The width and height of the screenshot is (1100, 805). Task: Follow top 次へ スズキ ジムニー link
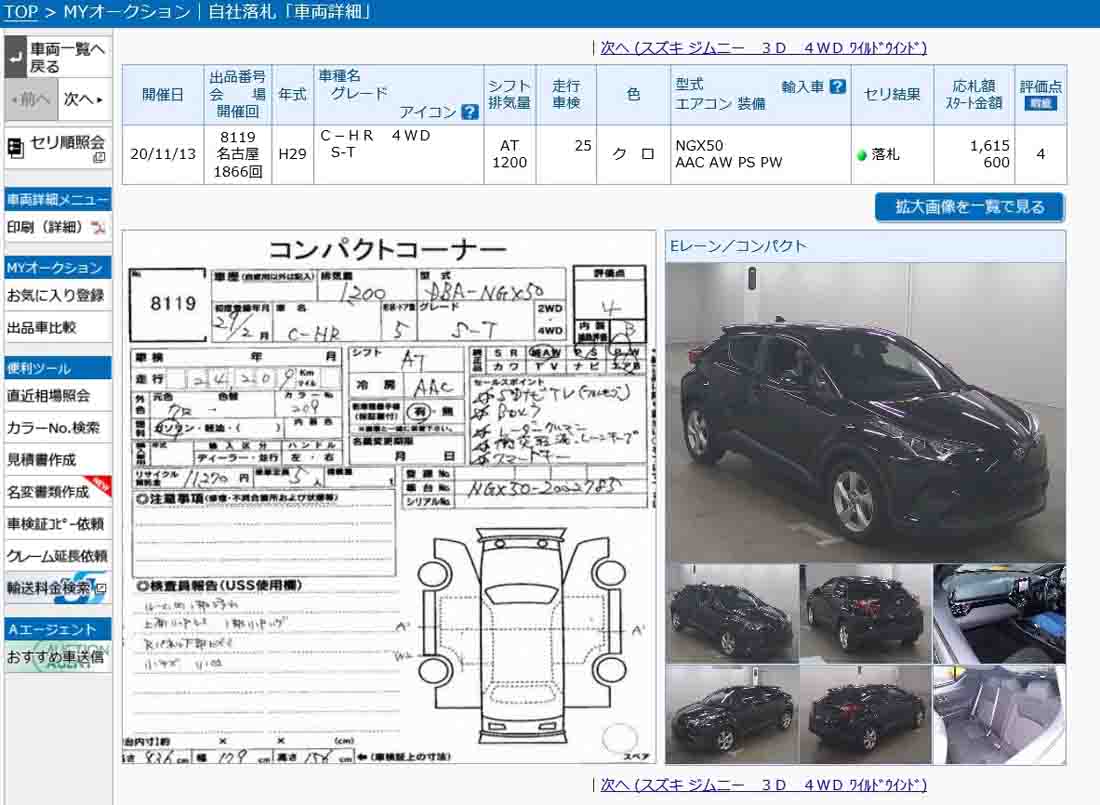pyautogui.click(x=763, y=47)
